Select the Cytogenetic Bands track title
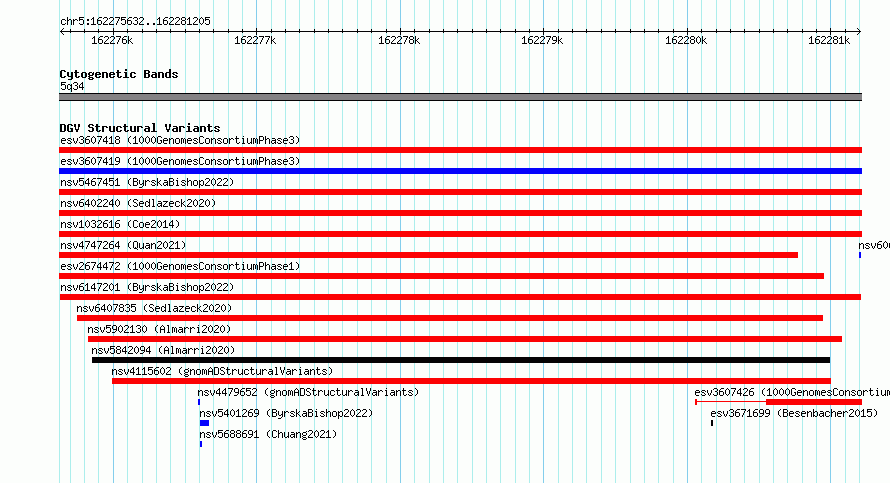Viewport: 890px width, 483px height. (x=119, y=74)
